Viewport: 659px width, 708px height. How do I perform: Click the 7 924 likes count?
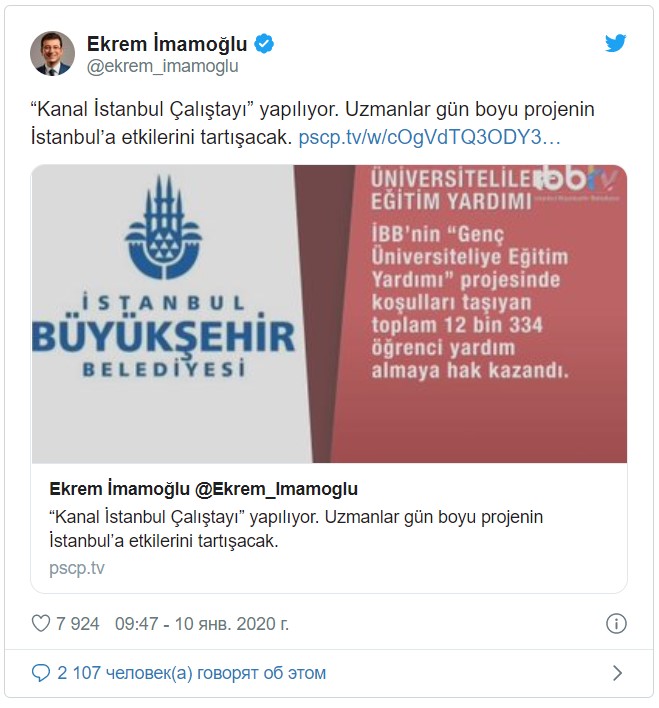(x=77, y=624)
